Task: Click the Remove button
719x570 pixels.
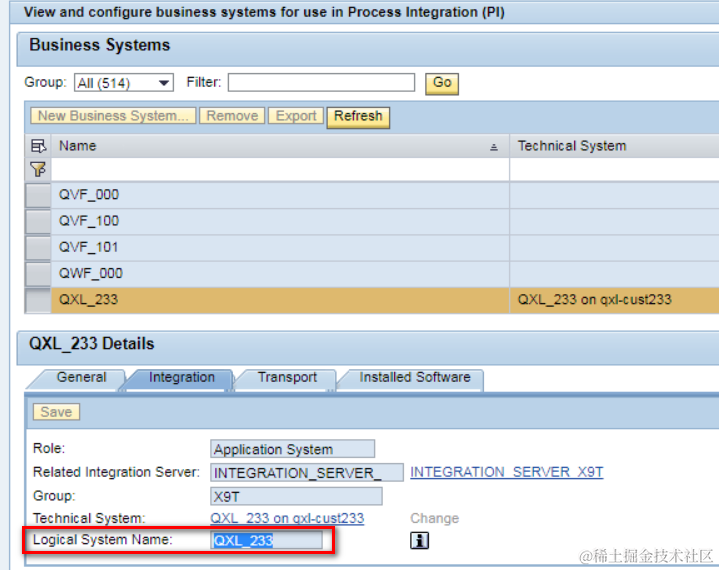Action: (232, 116)
